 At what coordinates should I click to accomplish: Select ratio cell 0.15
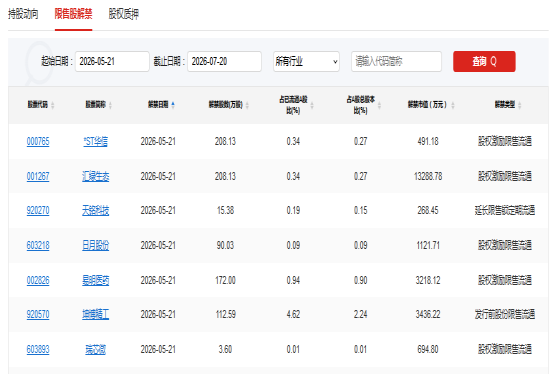click(x=360, y=210)
